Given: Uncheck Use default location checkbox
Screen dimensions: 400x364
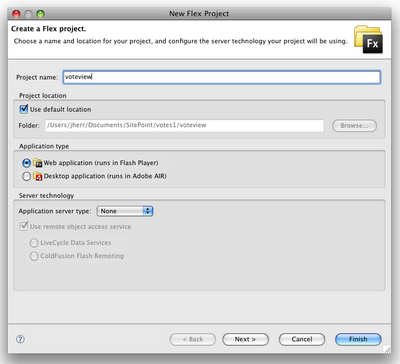Looking at the screenshot, I should 24,109.
